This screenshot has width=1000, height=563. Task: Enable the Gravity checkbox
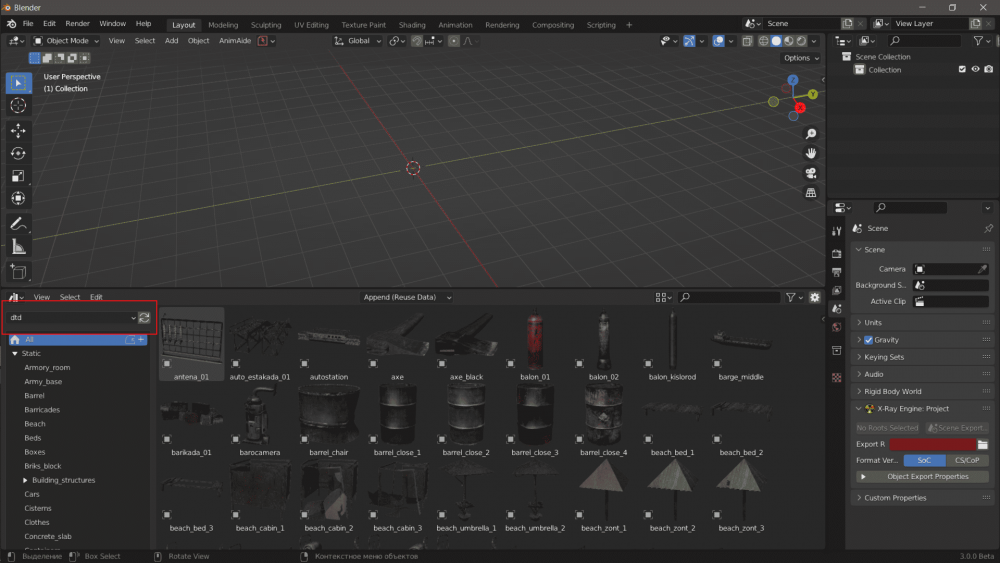coord(868,340)
